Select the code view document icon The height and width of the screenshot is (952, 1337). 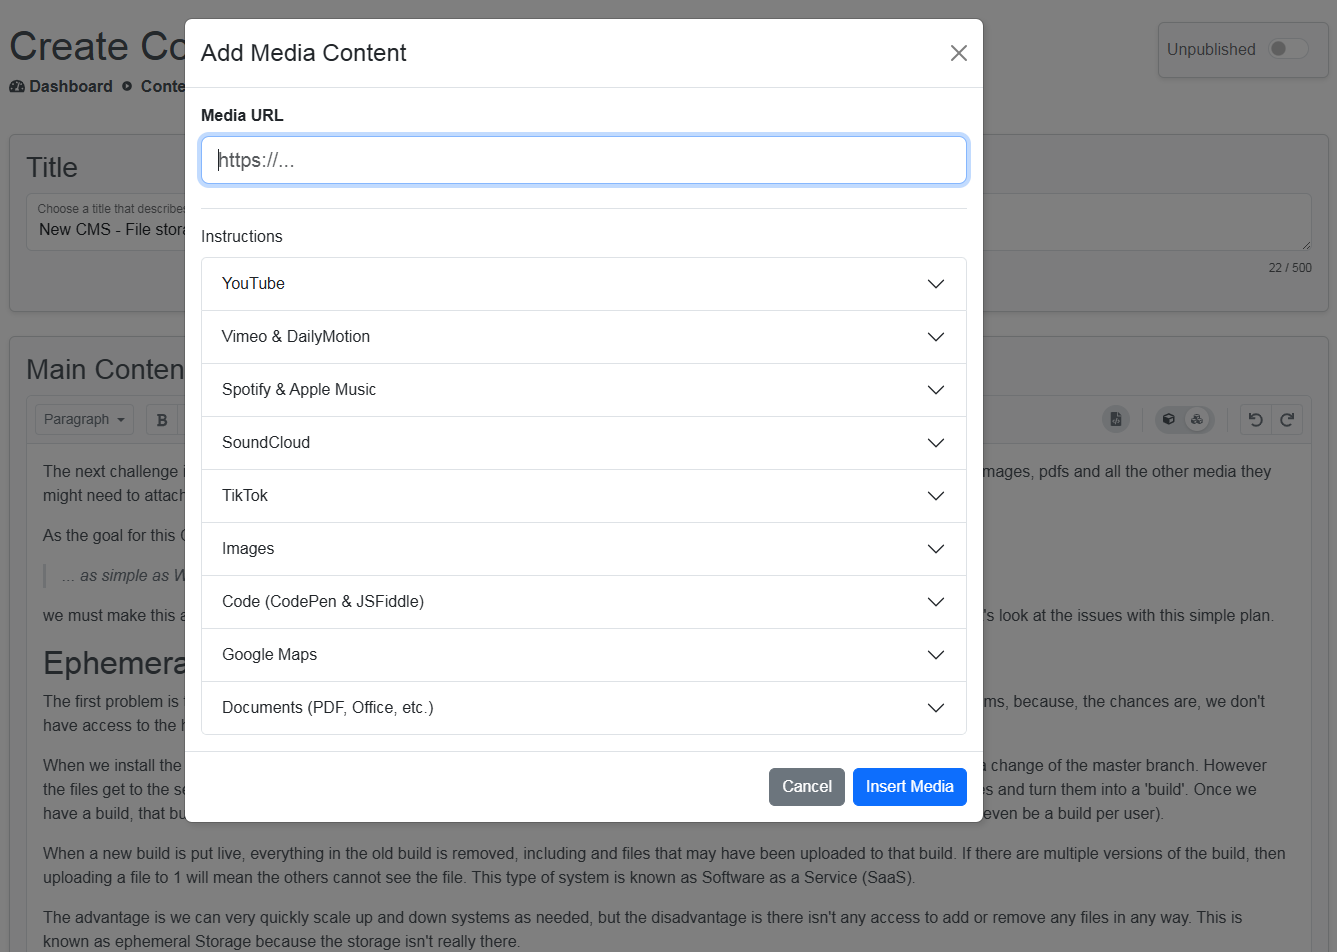(1115, 419)
